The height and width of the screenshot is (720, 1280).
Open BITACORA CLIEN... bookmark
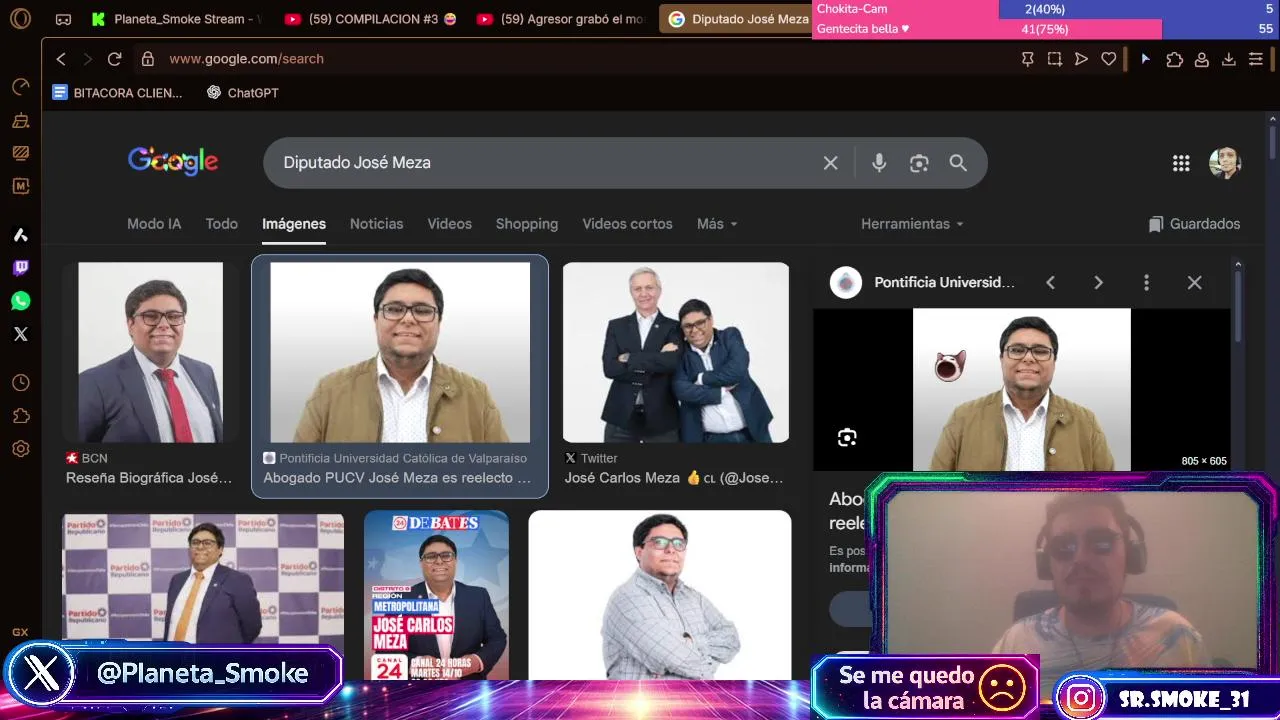click(118, 93)
